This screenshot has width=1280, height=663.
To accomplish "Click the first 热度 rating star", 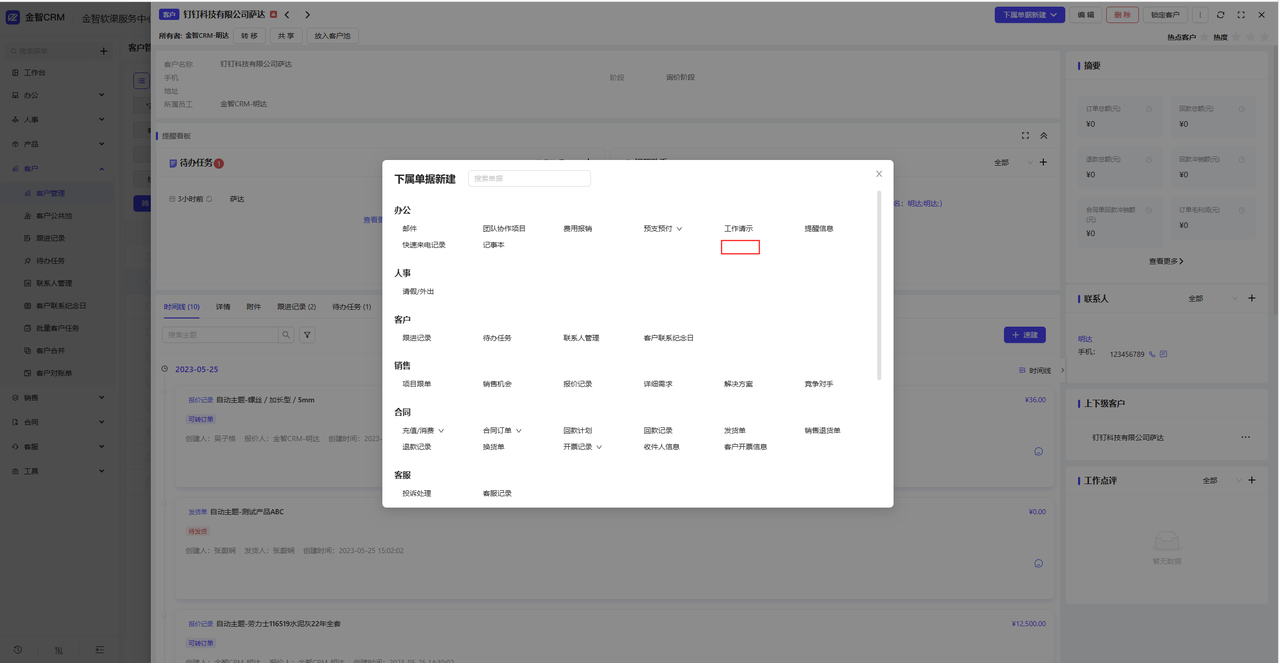I will 1236,37.
